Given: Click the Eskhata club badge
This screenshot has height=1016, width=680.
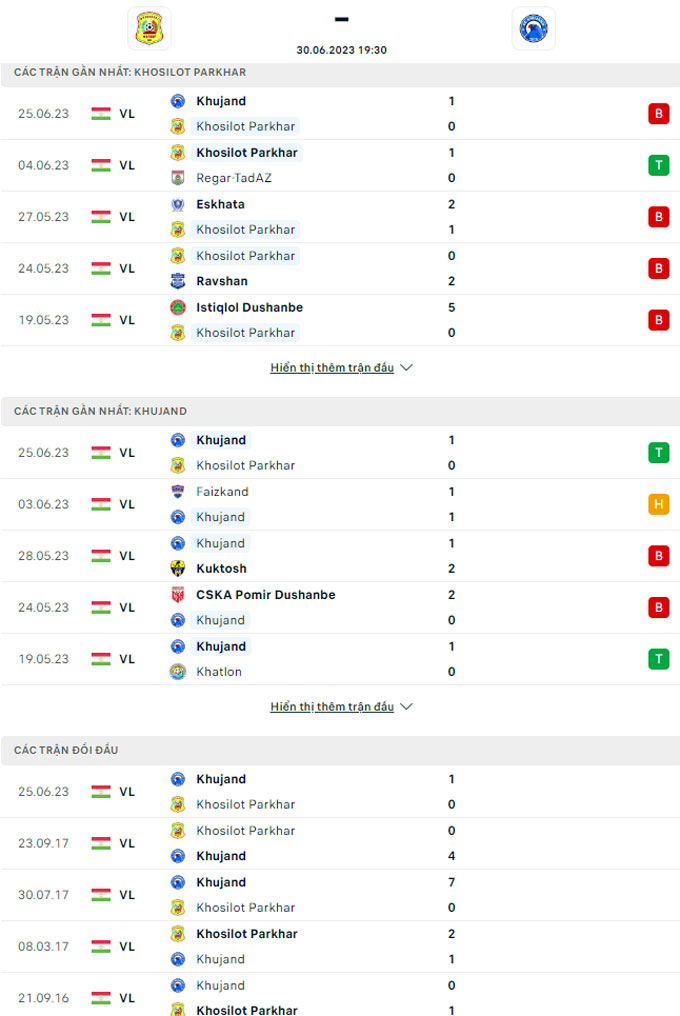Looking at the screenshot, I should pos(178,204).
